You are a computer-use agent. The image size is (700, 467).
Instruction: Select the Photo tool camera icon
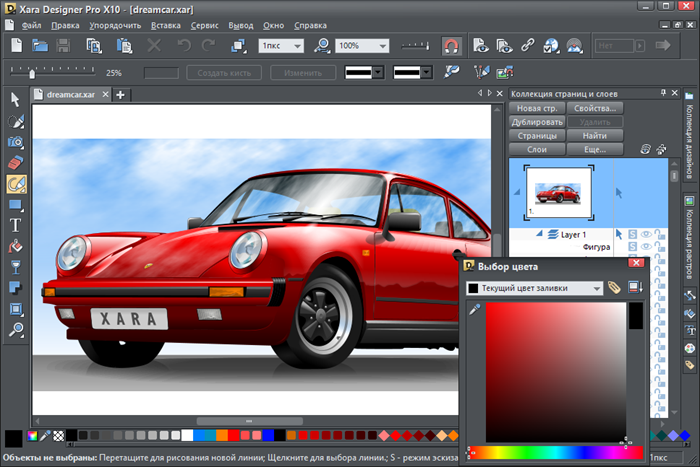[x=16, y=142]
